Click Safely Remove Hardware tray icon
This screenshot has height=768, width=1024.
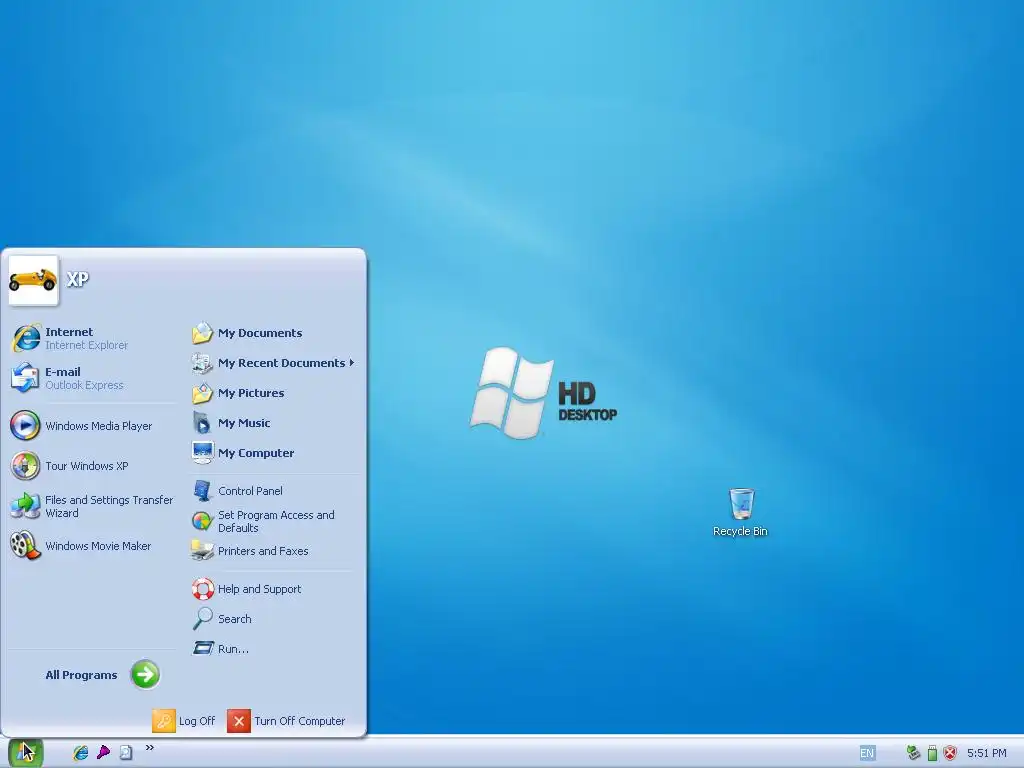(x=913, y=753)
